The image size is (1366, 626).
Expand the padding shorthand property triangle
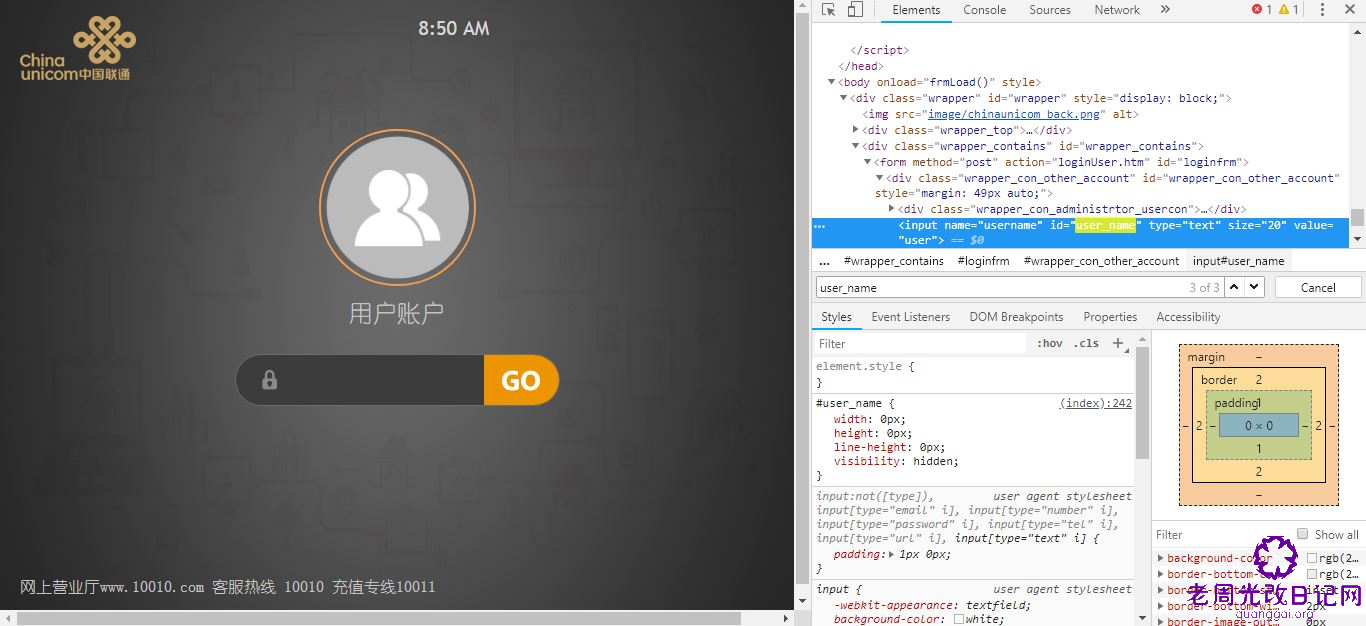click(x=891, y=554)
